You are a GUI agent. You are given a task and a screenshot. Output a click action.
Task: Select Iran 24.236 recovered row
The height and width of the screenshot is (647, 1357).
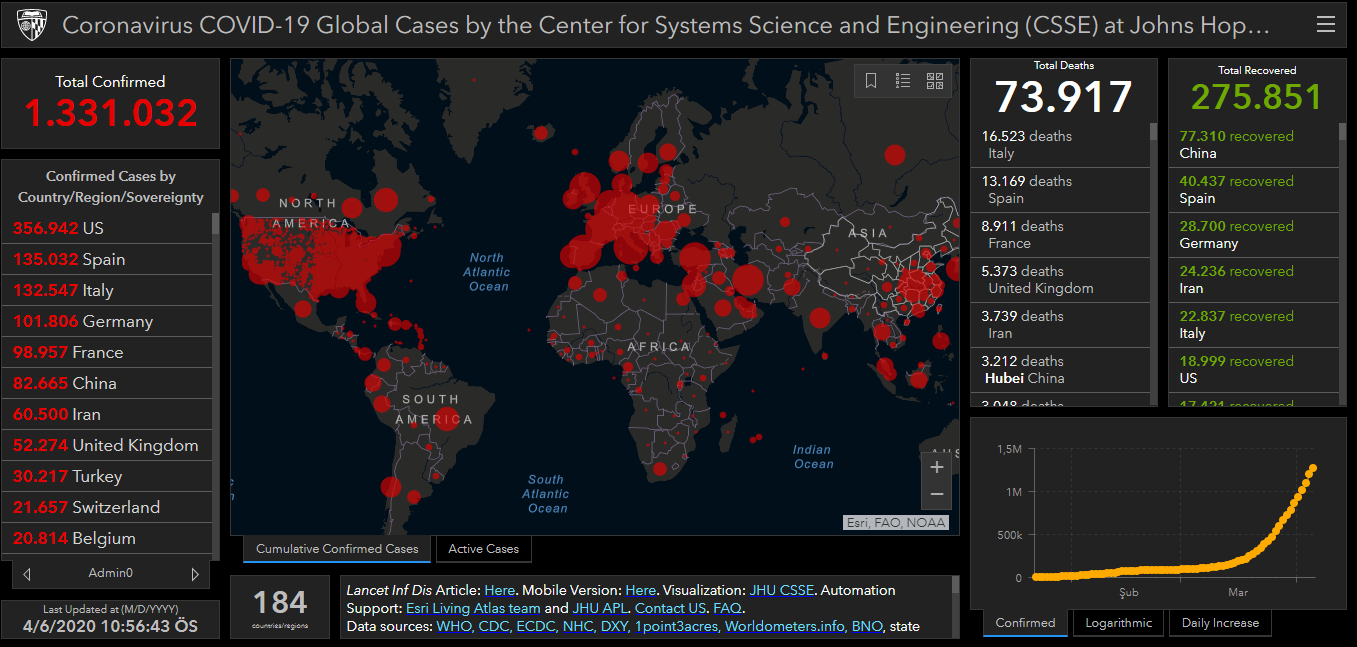point(1254,280)
